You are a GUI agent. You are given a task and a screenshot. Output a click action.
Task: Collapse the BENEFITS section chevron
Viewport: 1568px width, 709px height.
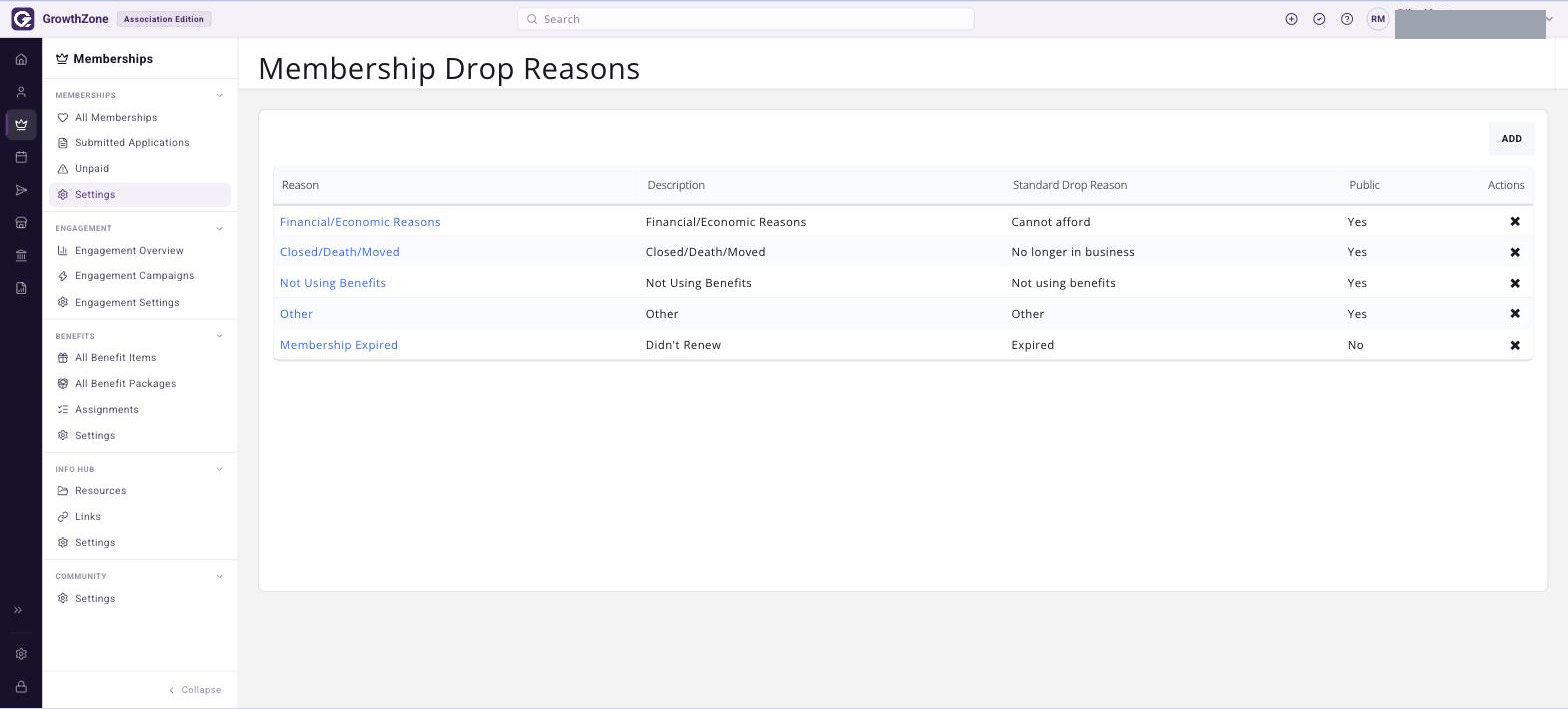point(220,336)
